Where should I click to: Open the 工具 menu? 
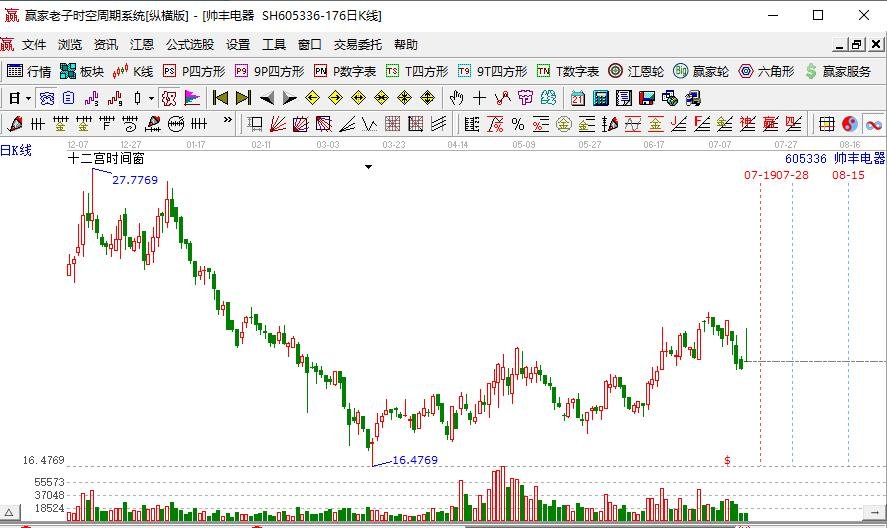click(274, 45)
